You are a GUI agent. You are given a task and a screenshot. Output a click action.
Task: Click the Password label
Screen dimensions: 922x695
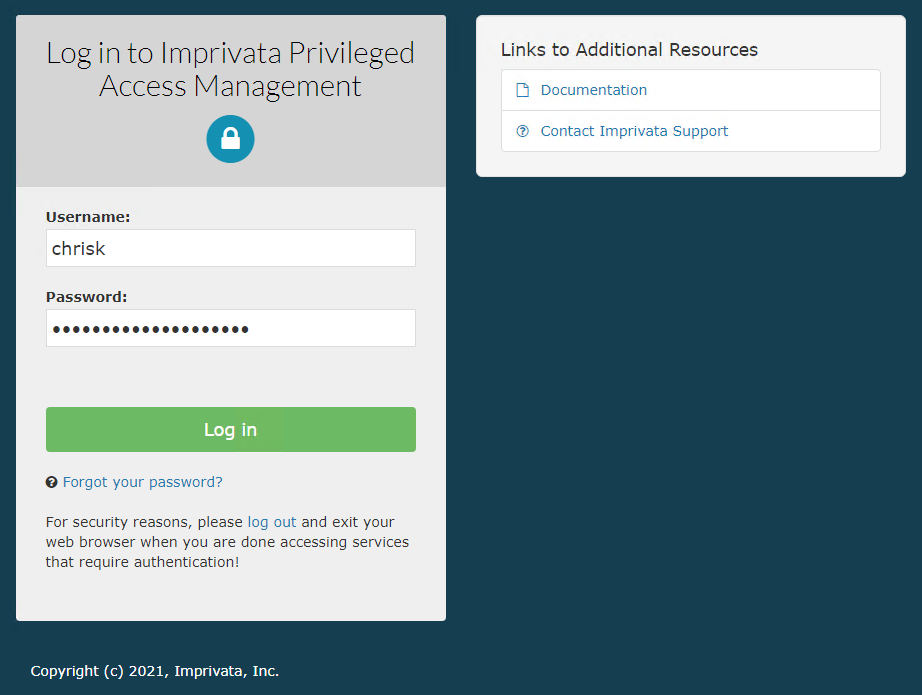click(x=85, y=296)
